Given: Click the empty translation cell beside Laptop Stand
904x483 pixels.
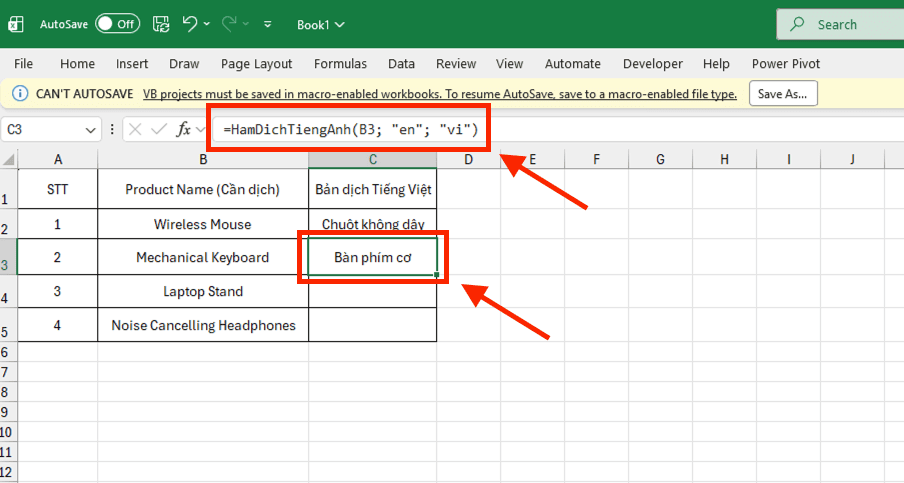Looking at the screenshot, I should coord(372,291).
